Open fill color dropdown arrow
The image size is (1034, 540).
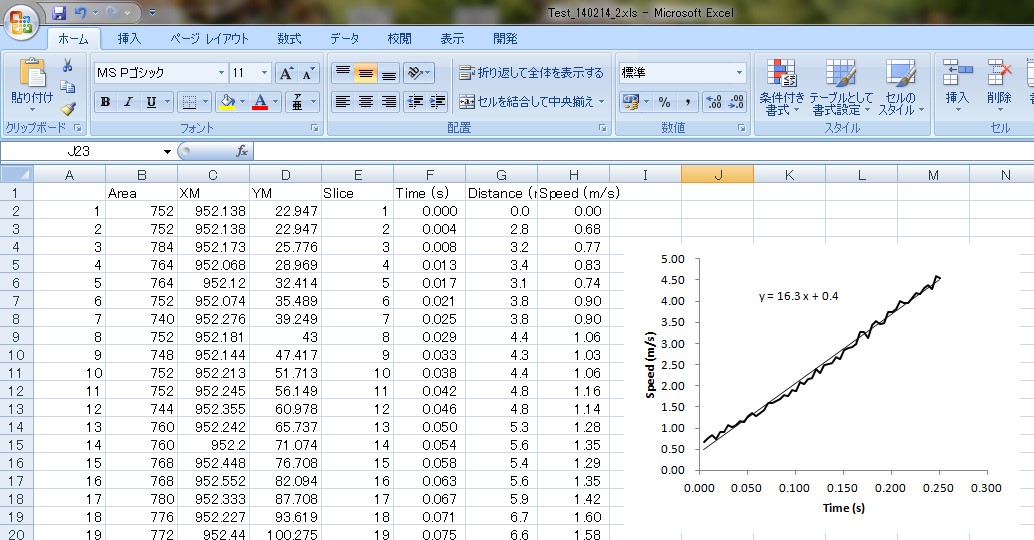[242, 102]
